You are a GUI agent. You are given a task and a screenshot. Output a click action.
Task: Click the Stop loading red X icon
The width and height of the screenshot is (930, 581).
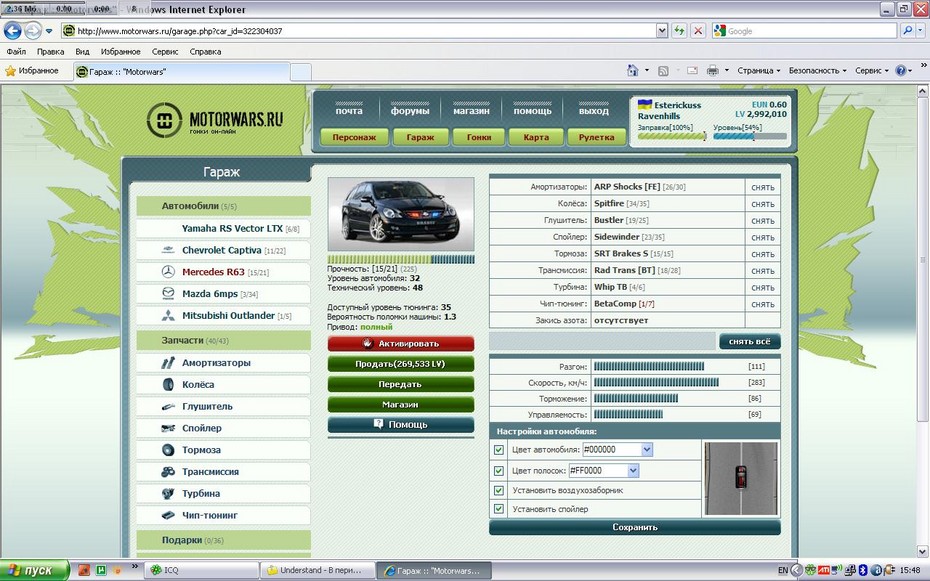[698, 31]
